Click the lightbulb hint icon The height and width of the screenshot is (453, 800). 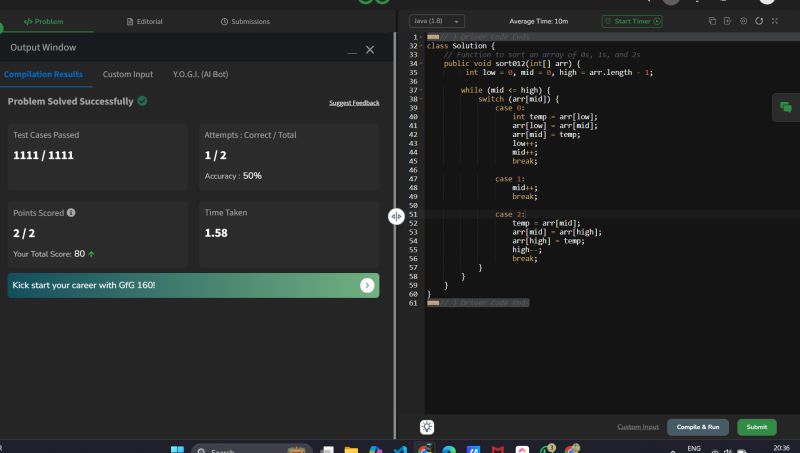427,427
